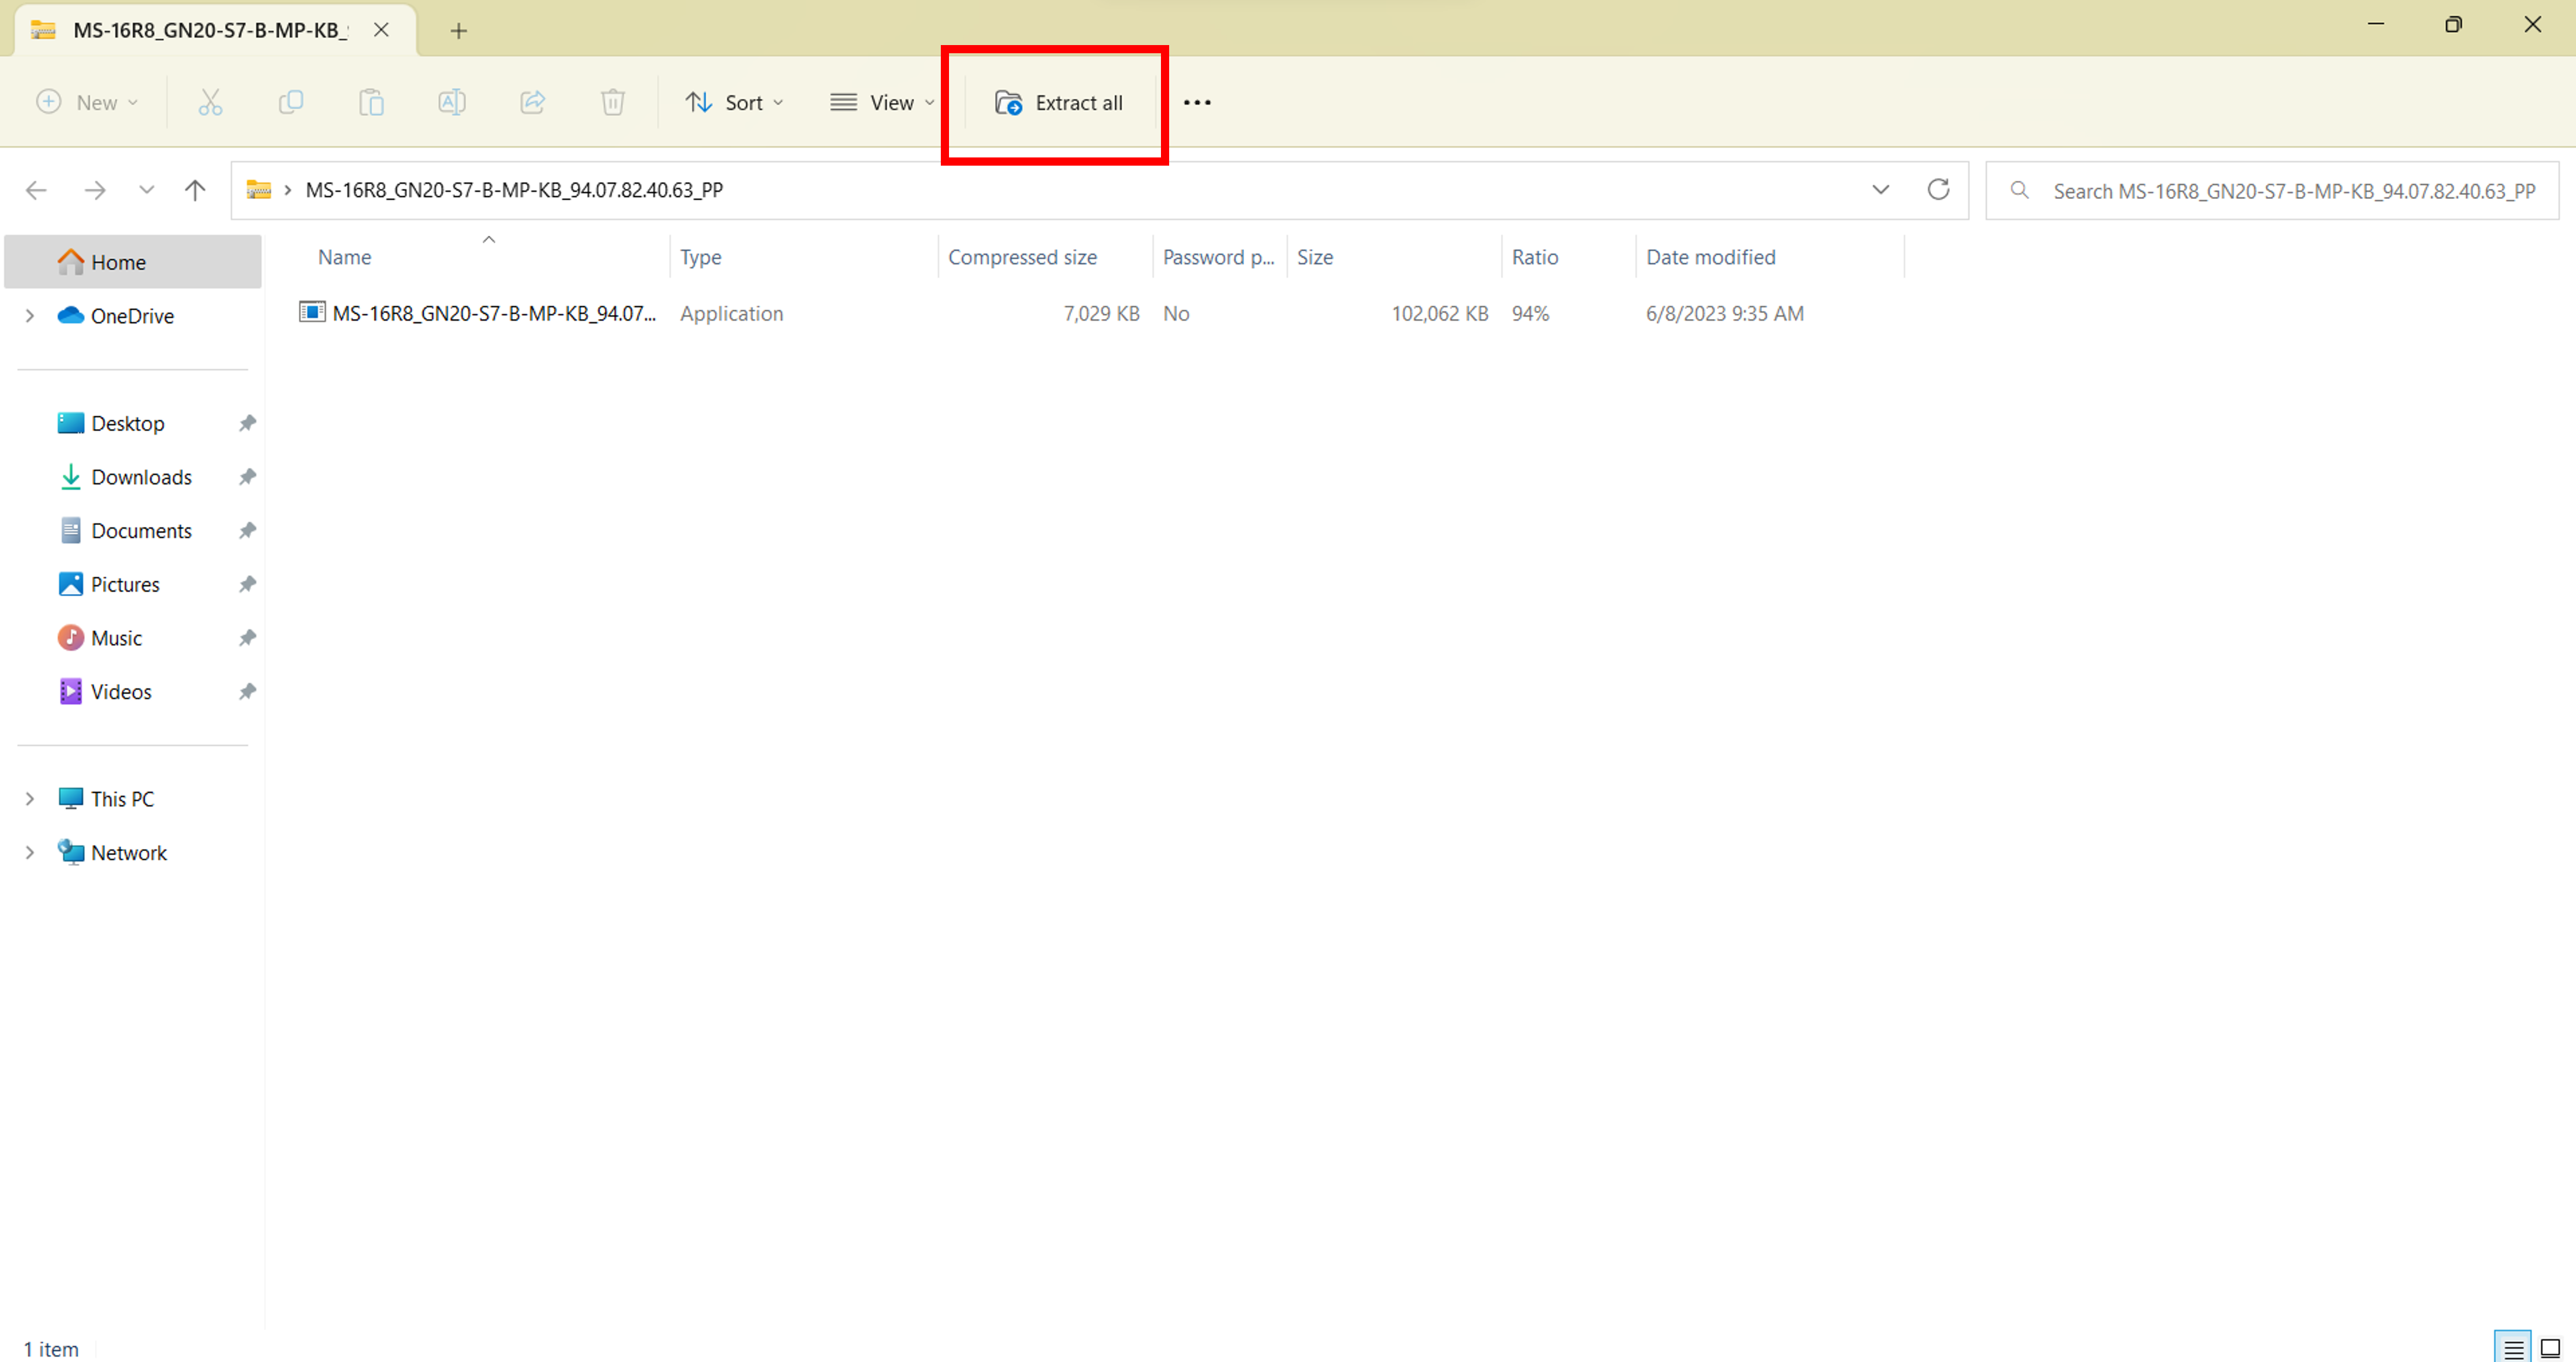Click the Copy icon in toolbar
This screenshot has width=2576, height=1362.
[x=291, y=102]
